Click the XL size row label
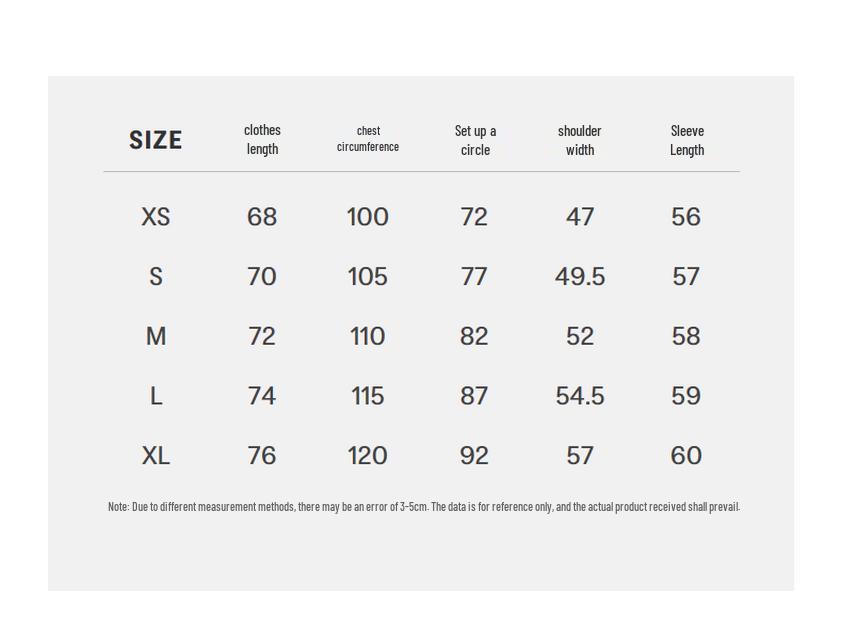842x632 pixels. [156, 456]
